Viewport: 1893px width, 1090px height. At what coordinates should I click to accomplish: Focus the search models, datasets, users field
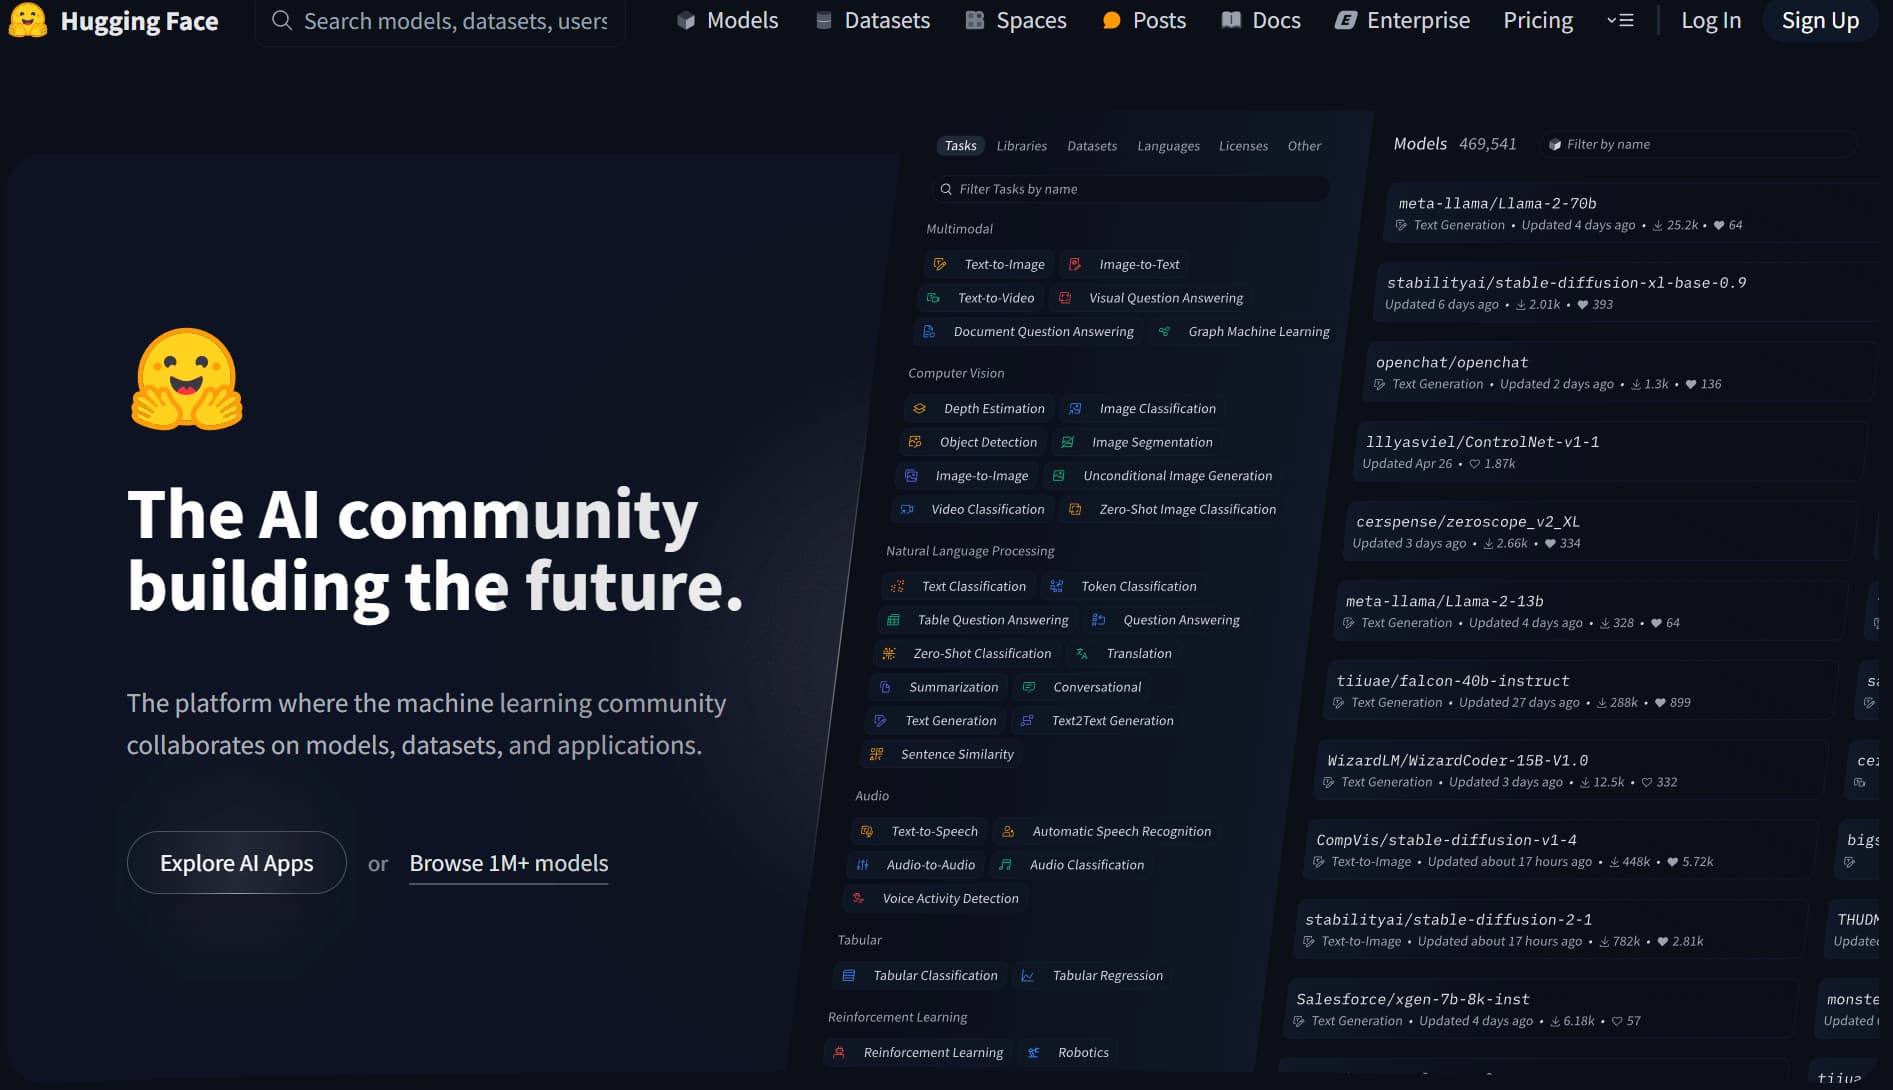(x=440, y=20)
